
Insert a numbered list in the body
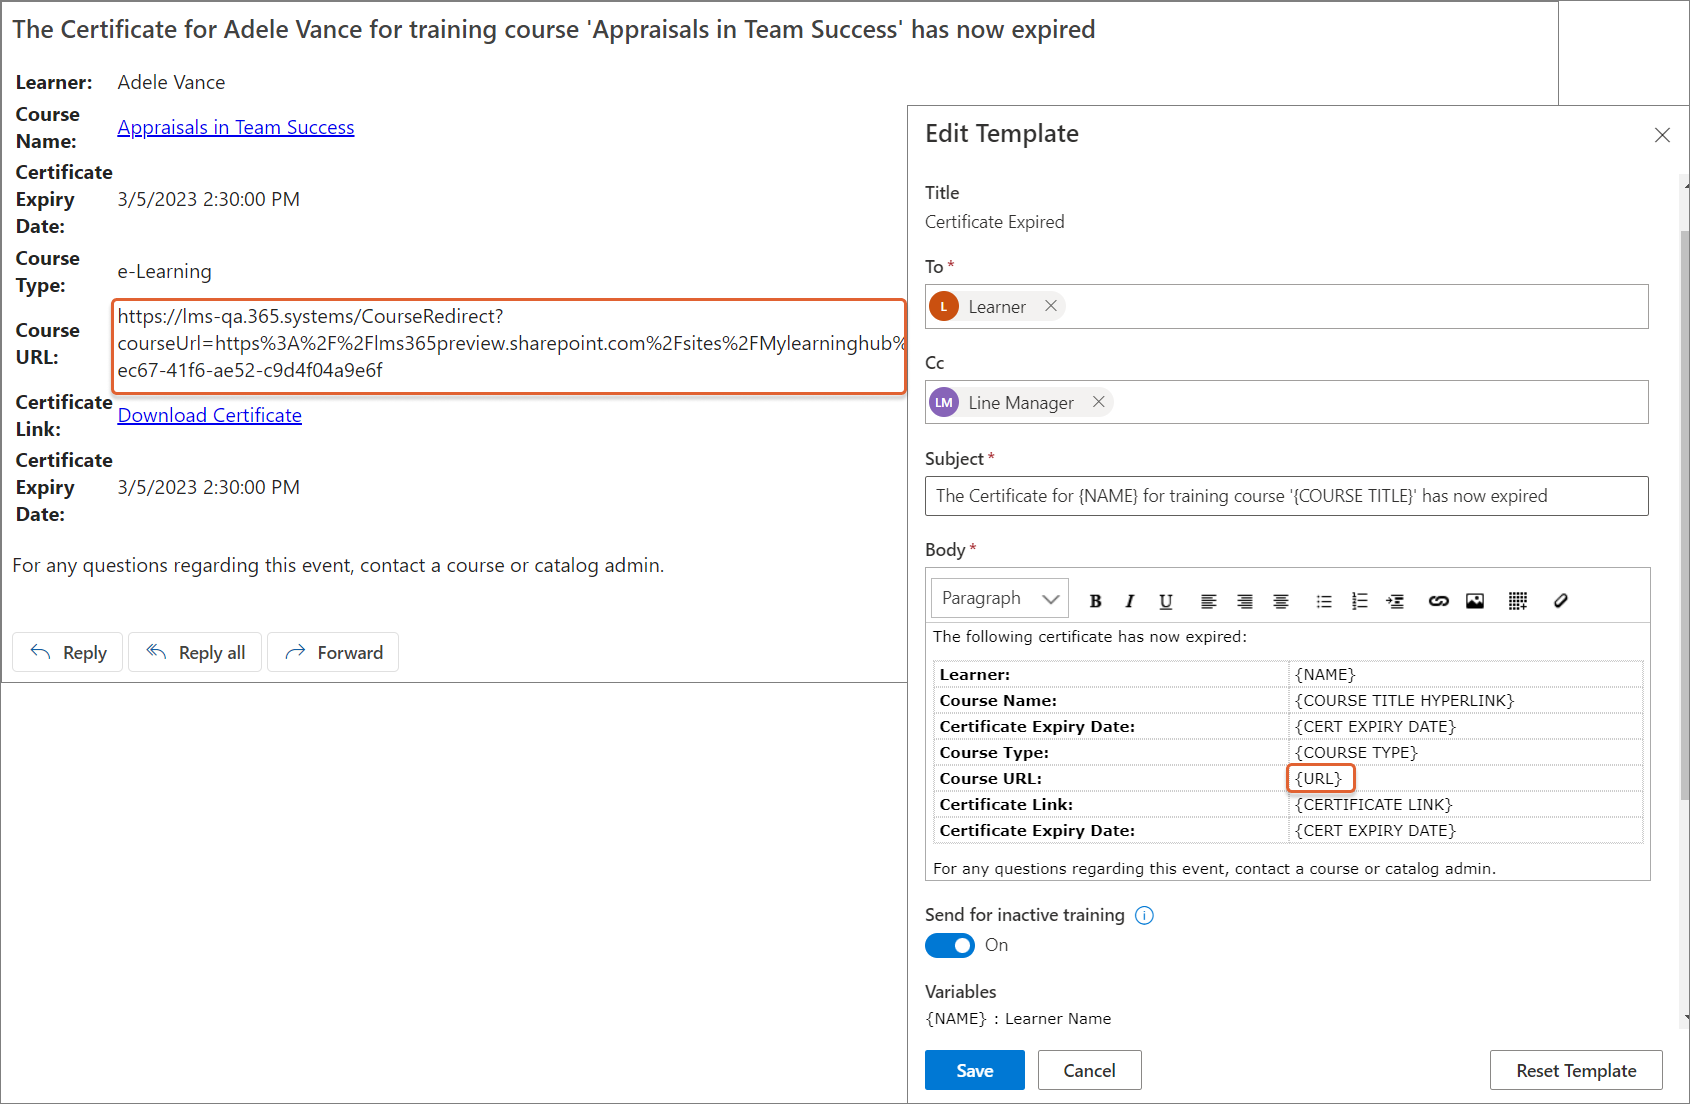point(1359,601)
